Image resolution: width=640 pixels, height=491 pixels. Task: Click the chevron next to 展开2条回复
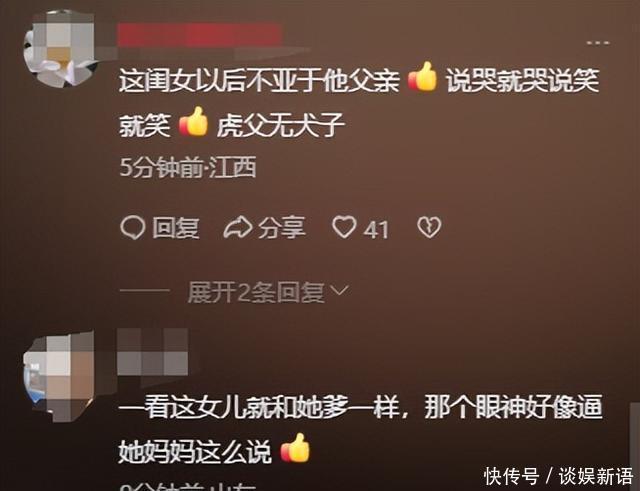[339, 291]
